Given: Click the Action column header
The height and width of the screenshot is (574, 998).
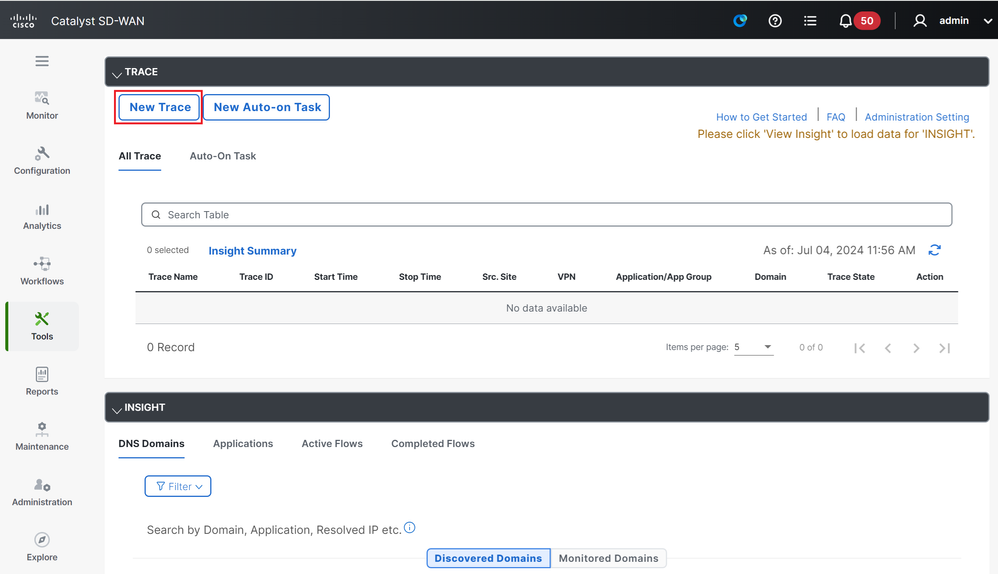Looking at the screenshot, I should tap(929, 277).
